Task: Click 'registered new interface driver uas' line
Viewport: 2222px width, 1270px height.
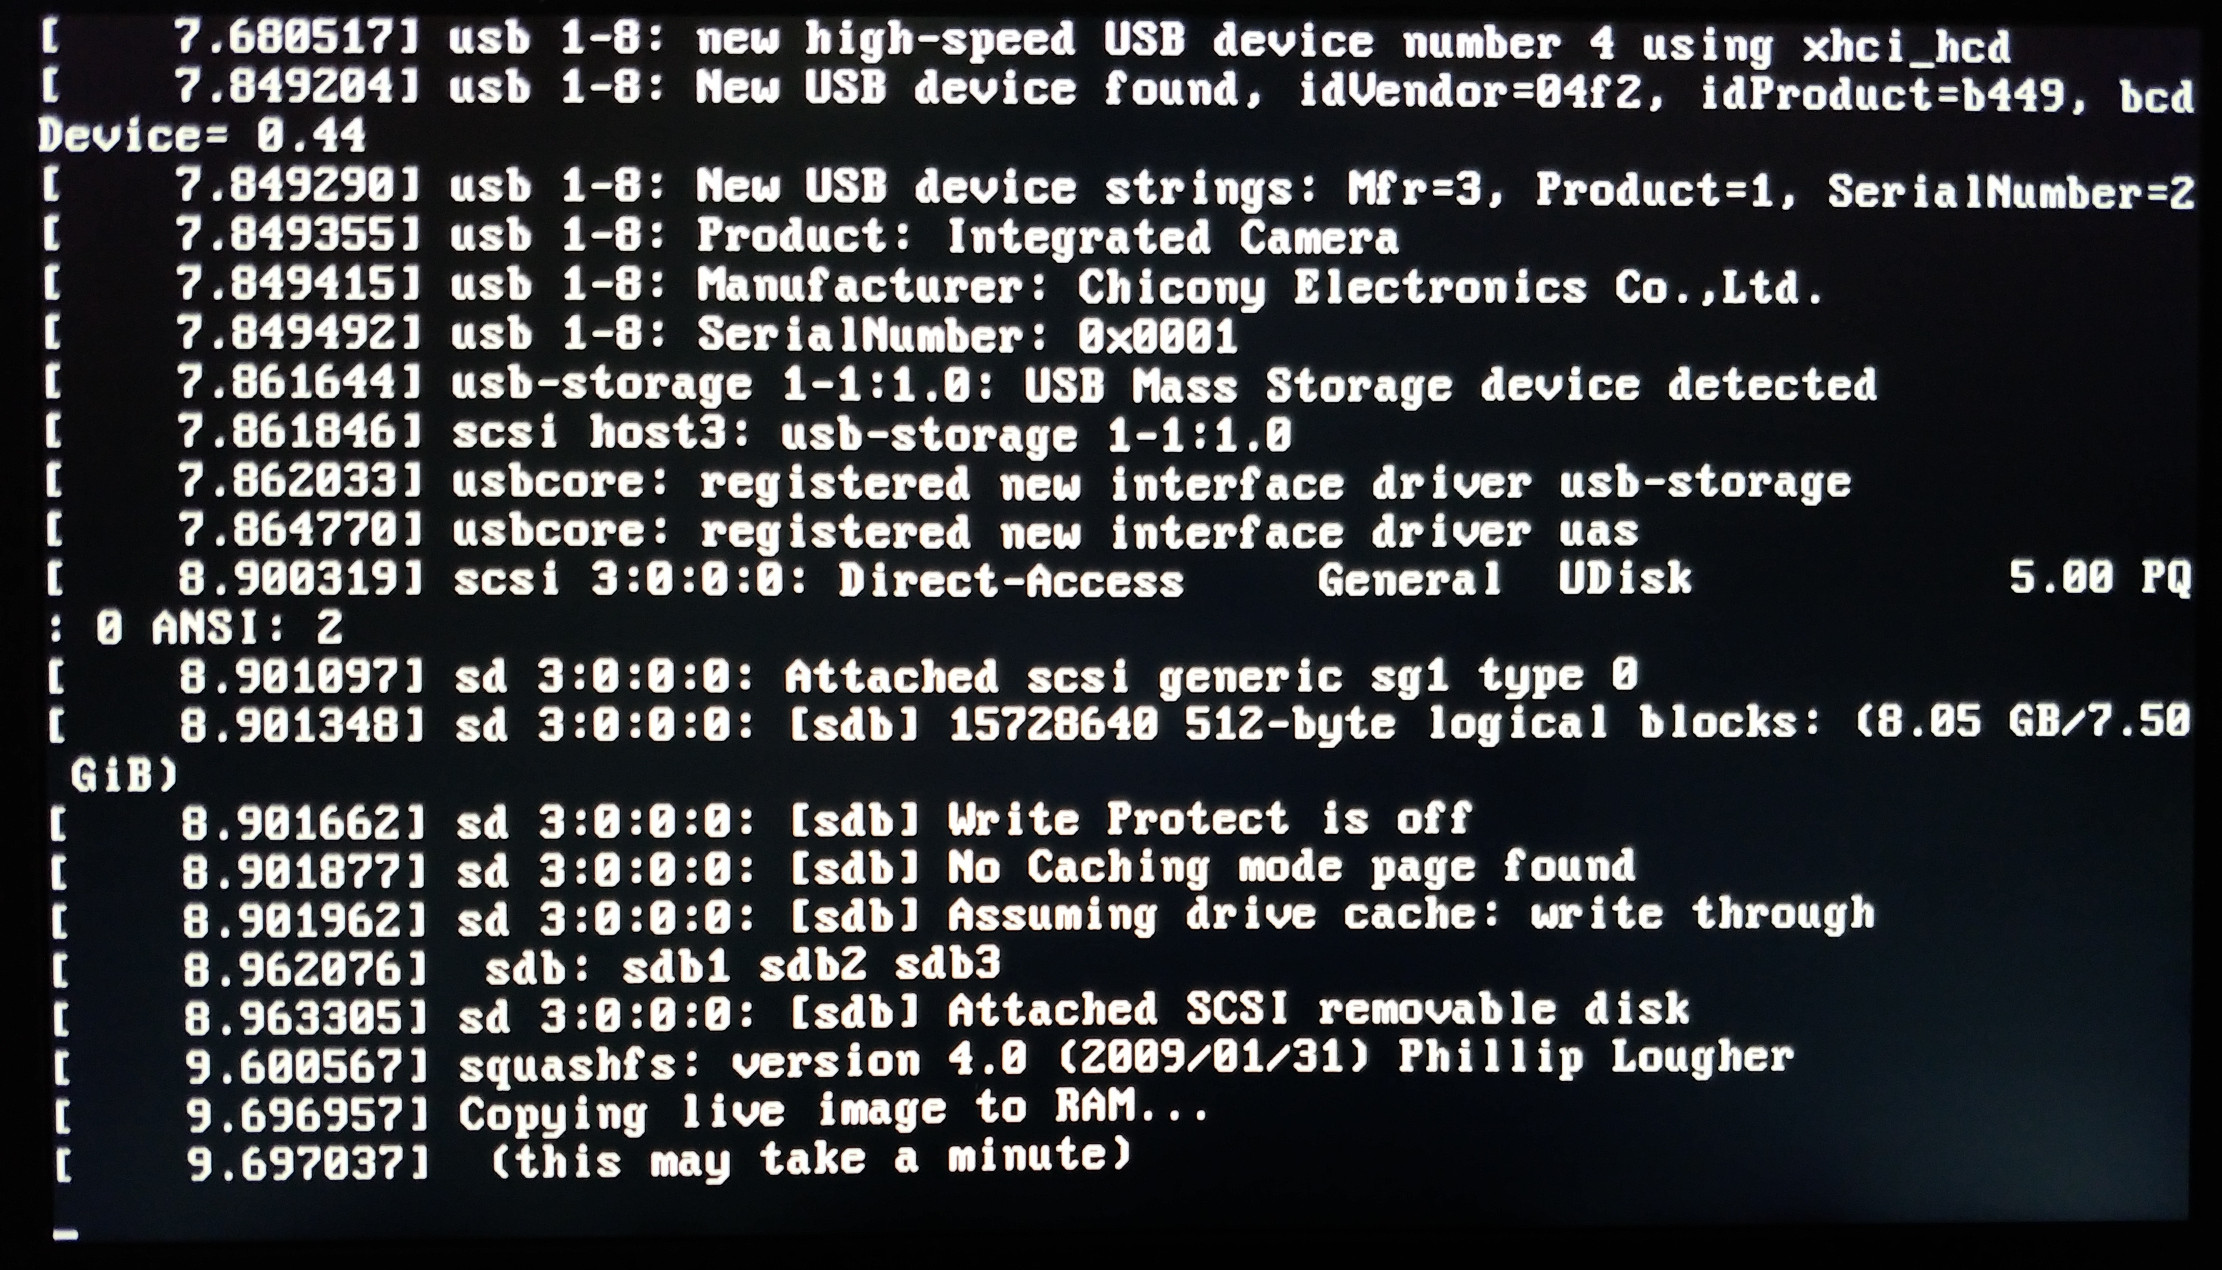Action: (x=841, y=531)
